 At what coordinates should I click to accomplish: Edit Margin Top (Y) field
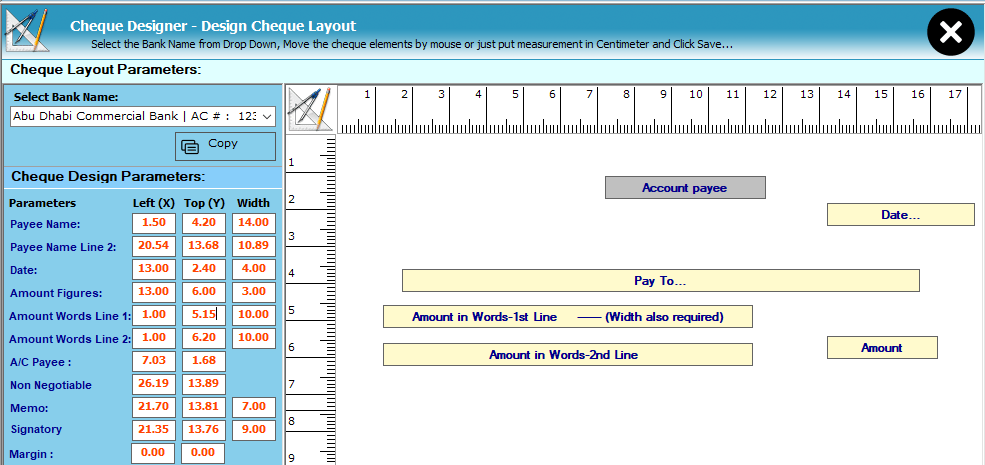click(x=203, y=453)
